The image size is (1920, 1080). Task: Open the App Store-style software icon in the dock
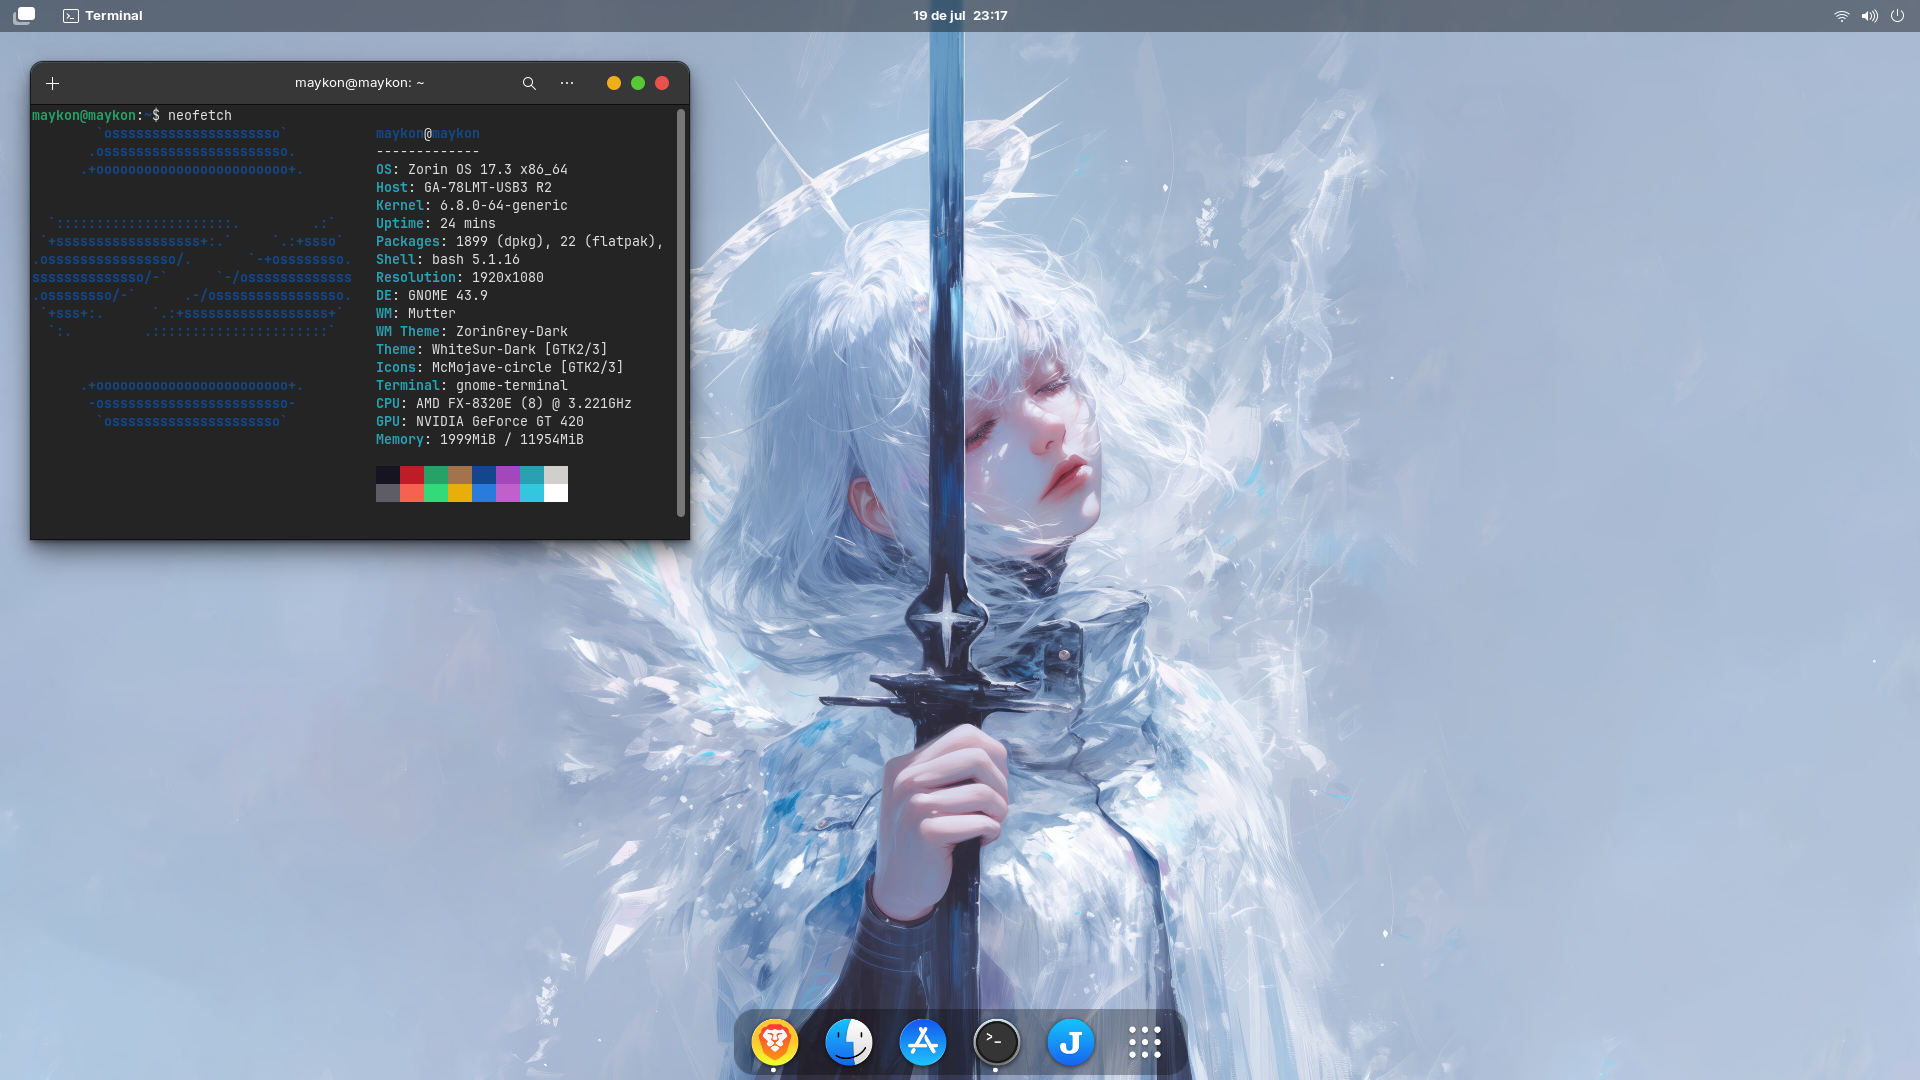pyautogui.click(x=923, y=1042)
